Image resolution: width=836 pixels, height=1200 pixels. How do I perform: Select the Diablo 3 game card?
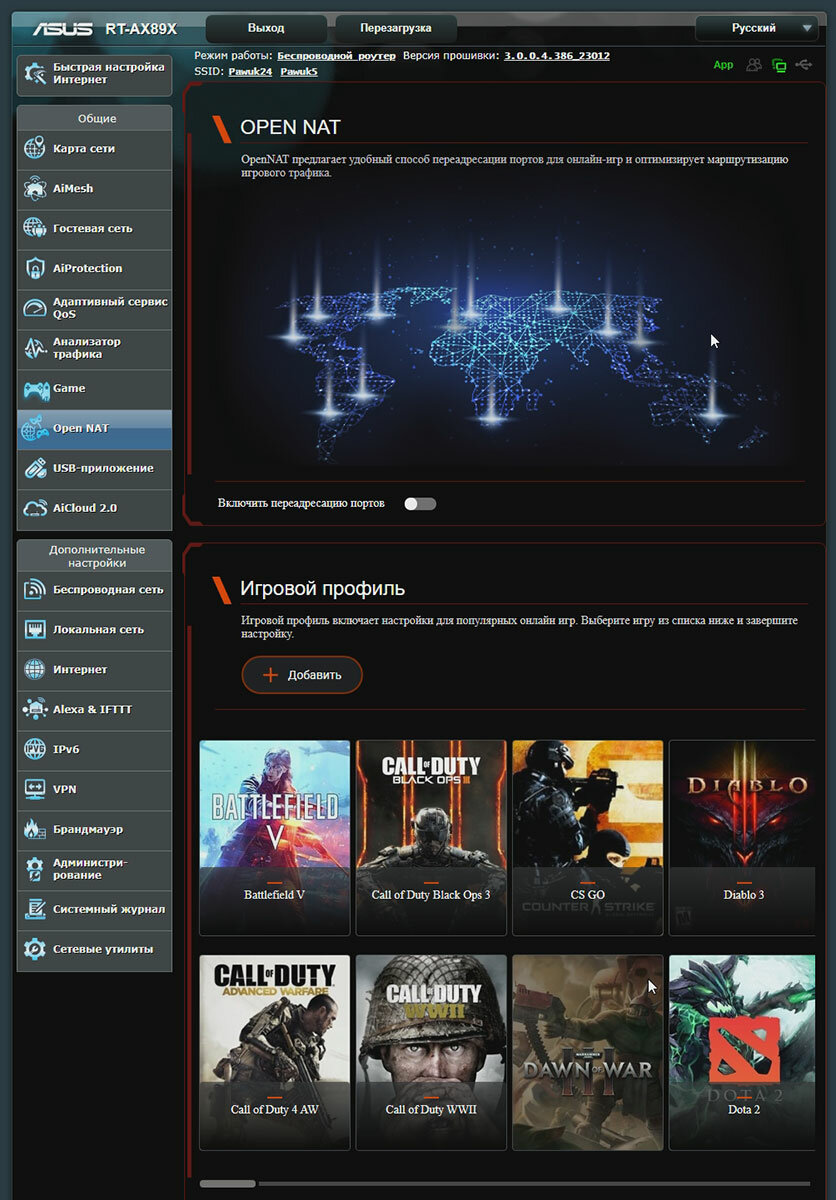click(744, 838)
